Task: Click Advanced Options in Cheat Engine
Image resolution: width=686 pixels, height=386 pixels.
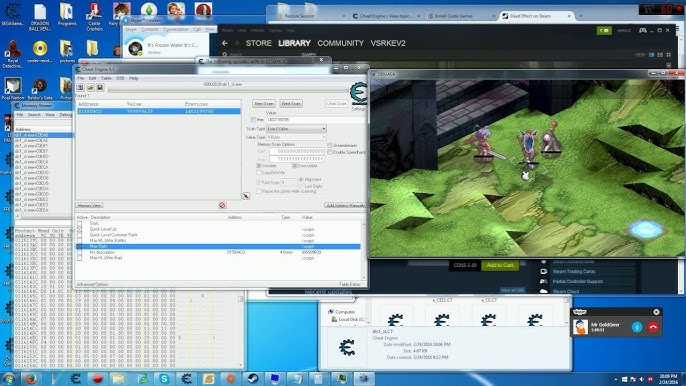Action: tap(92, 284)
